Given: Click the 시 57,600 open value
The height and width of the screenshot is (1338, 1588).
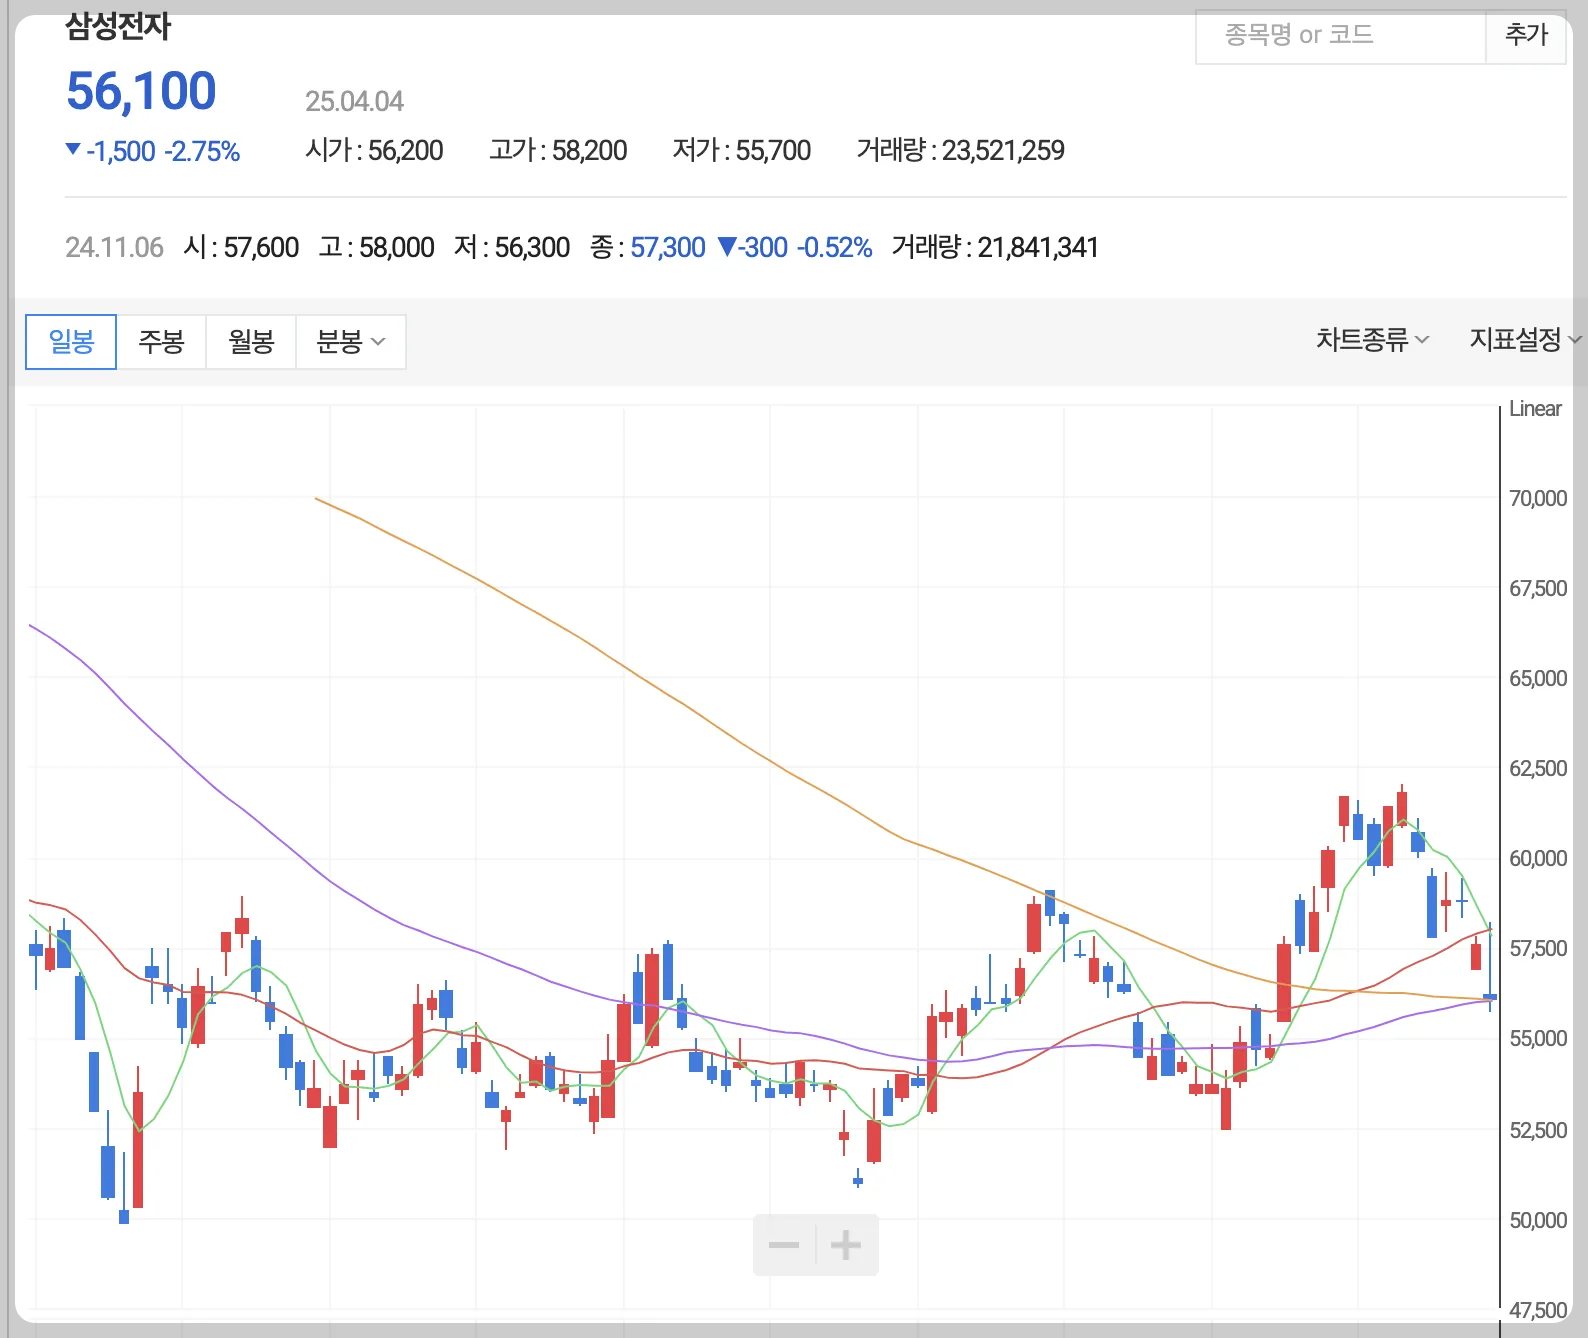Looking at the screenshot, I should point(241,248).
